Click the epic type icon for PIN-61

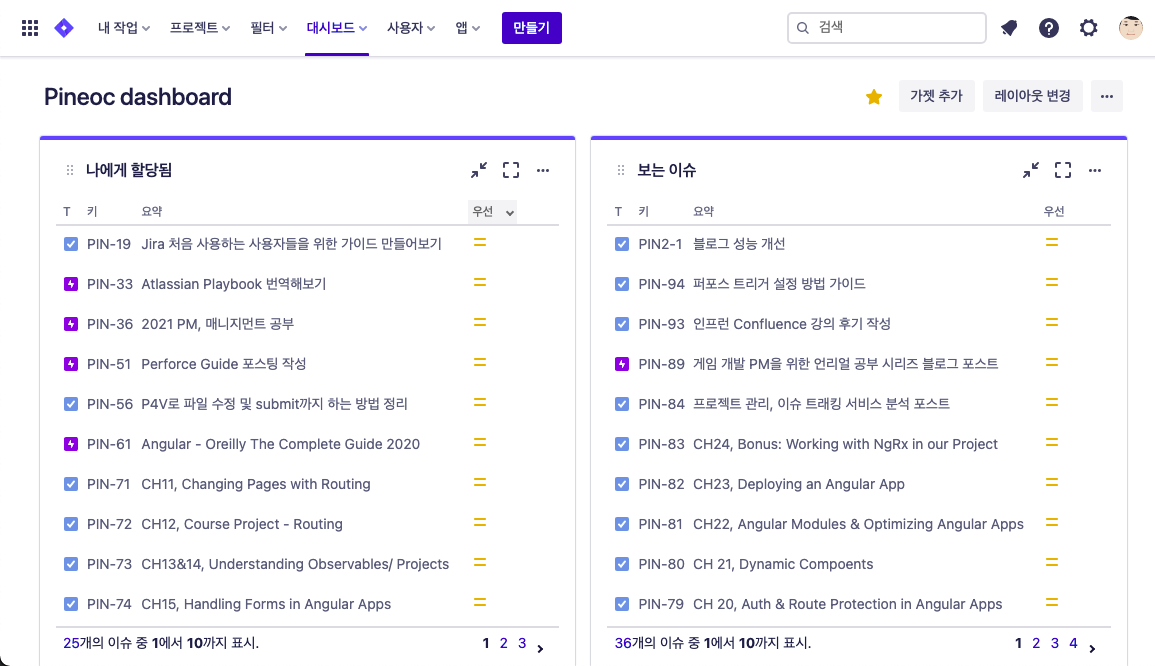coord(71,444)
